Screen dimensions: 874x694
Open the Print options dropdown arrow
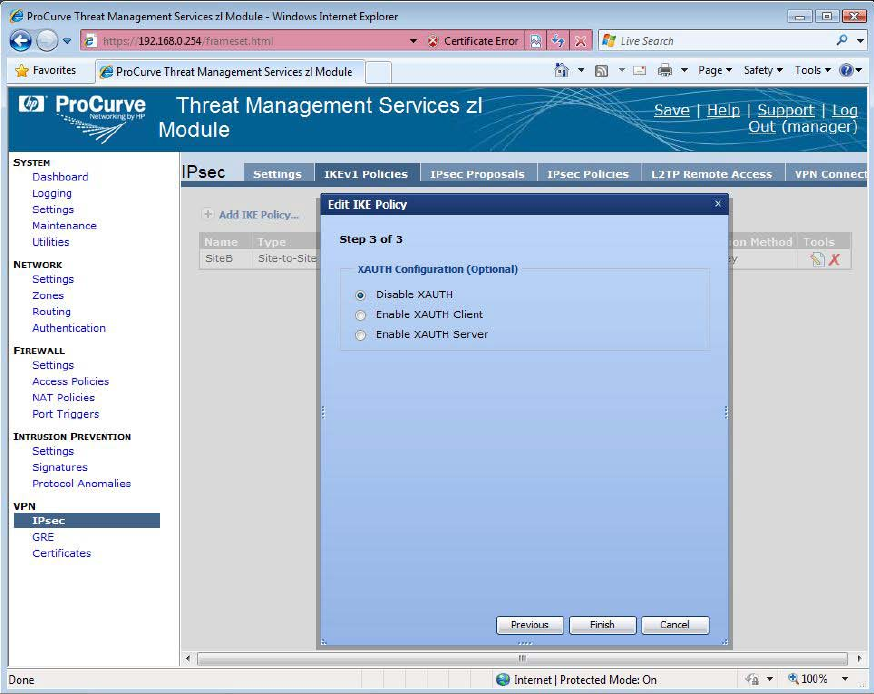pos(684,70)
